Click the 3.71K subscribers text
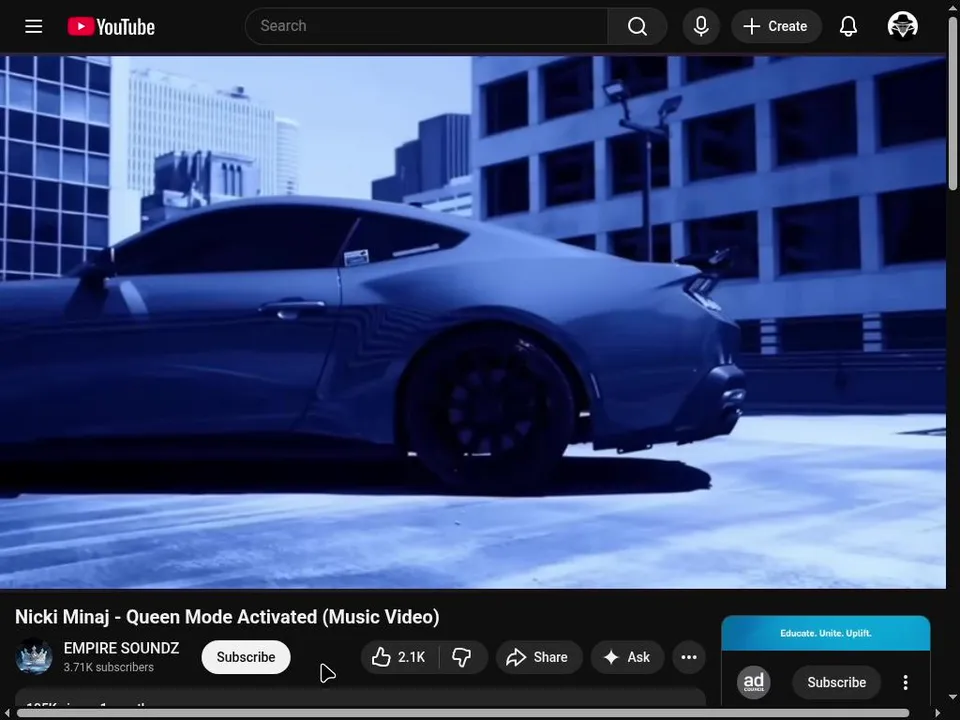Screen dimensions: 960x720 coord(108,667)
